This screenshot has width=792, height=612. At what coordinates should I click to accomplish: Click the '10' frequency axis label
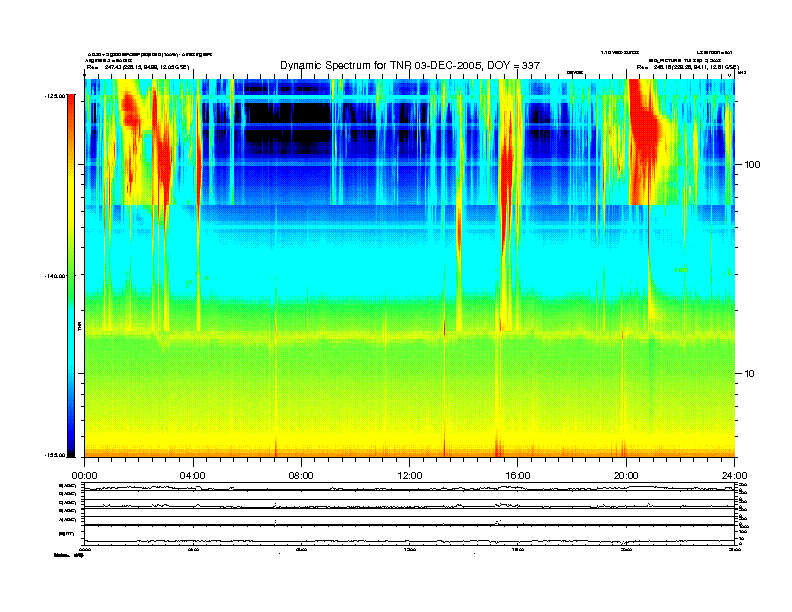[750, 374]
